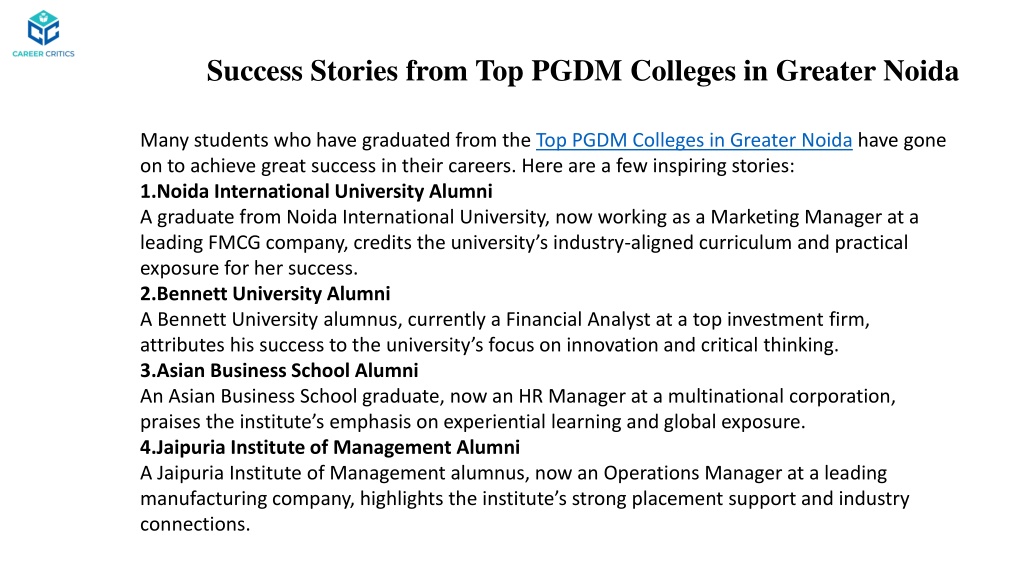Viewport: 1024px width, 576px height.
Task: Click the word FMCG in the paragraph
Action: 234,243
